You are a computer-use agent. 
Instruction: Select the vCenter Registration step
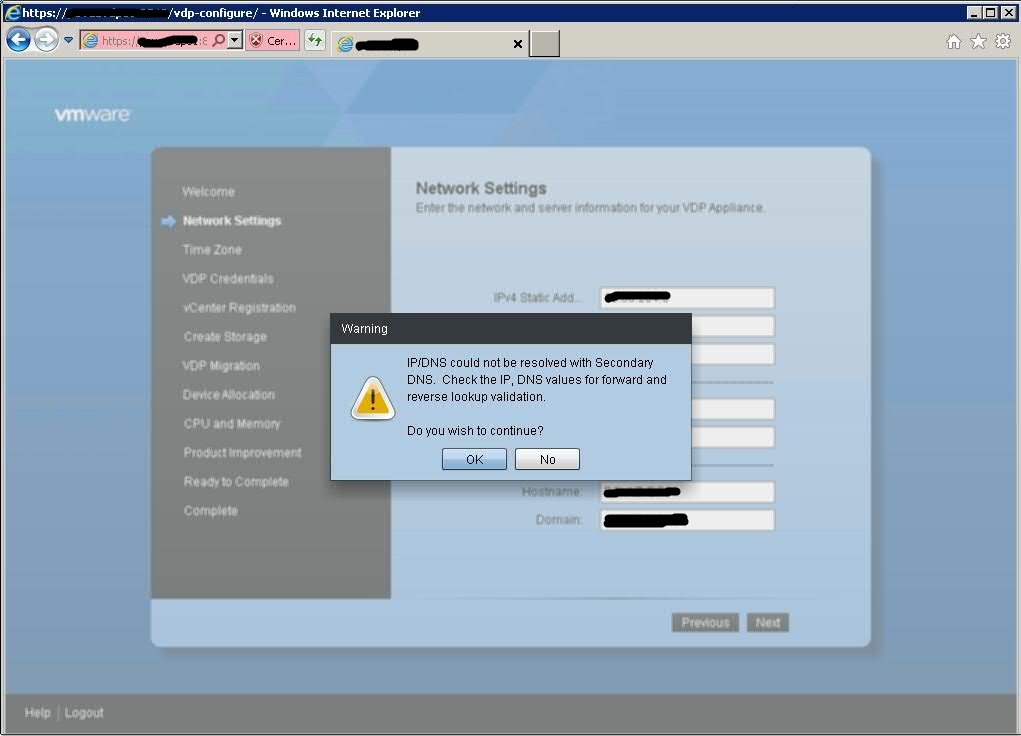pyautogui.click(x=240, y=307)
